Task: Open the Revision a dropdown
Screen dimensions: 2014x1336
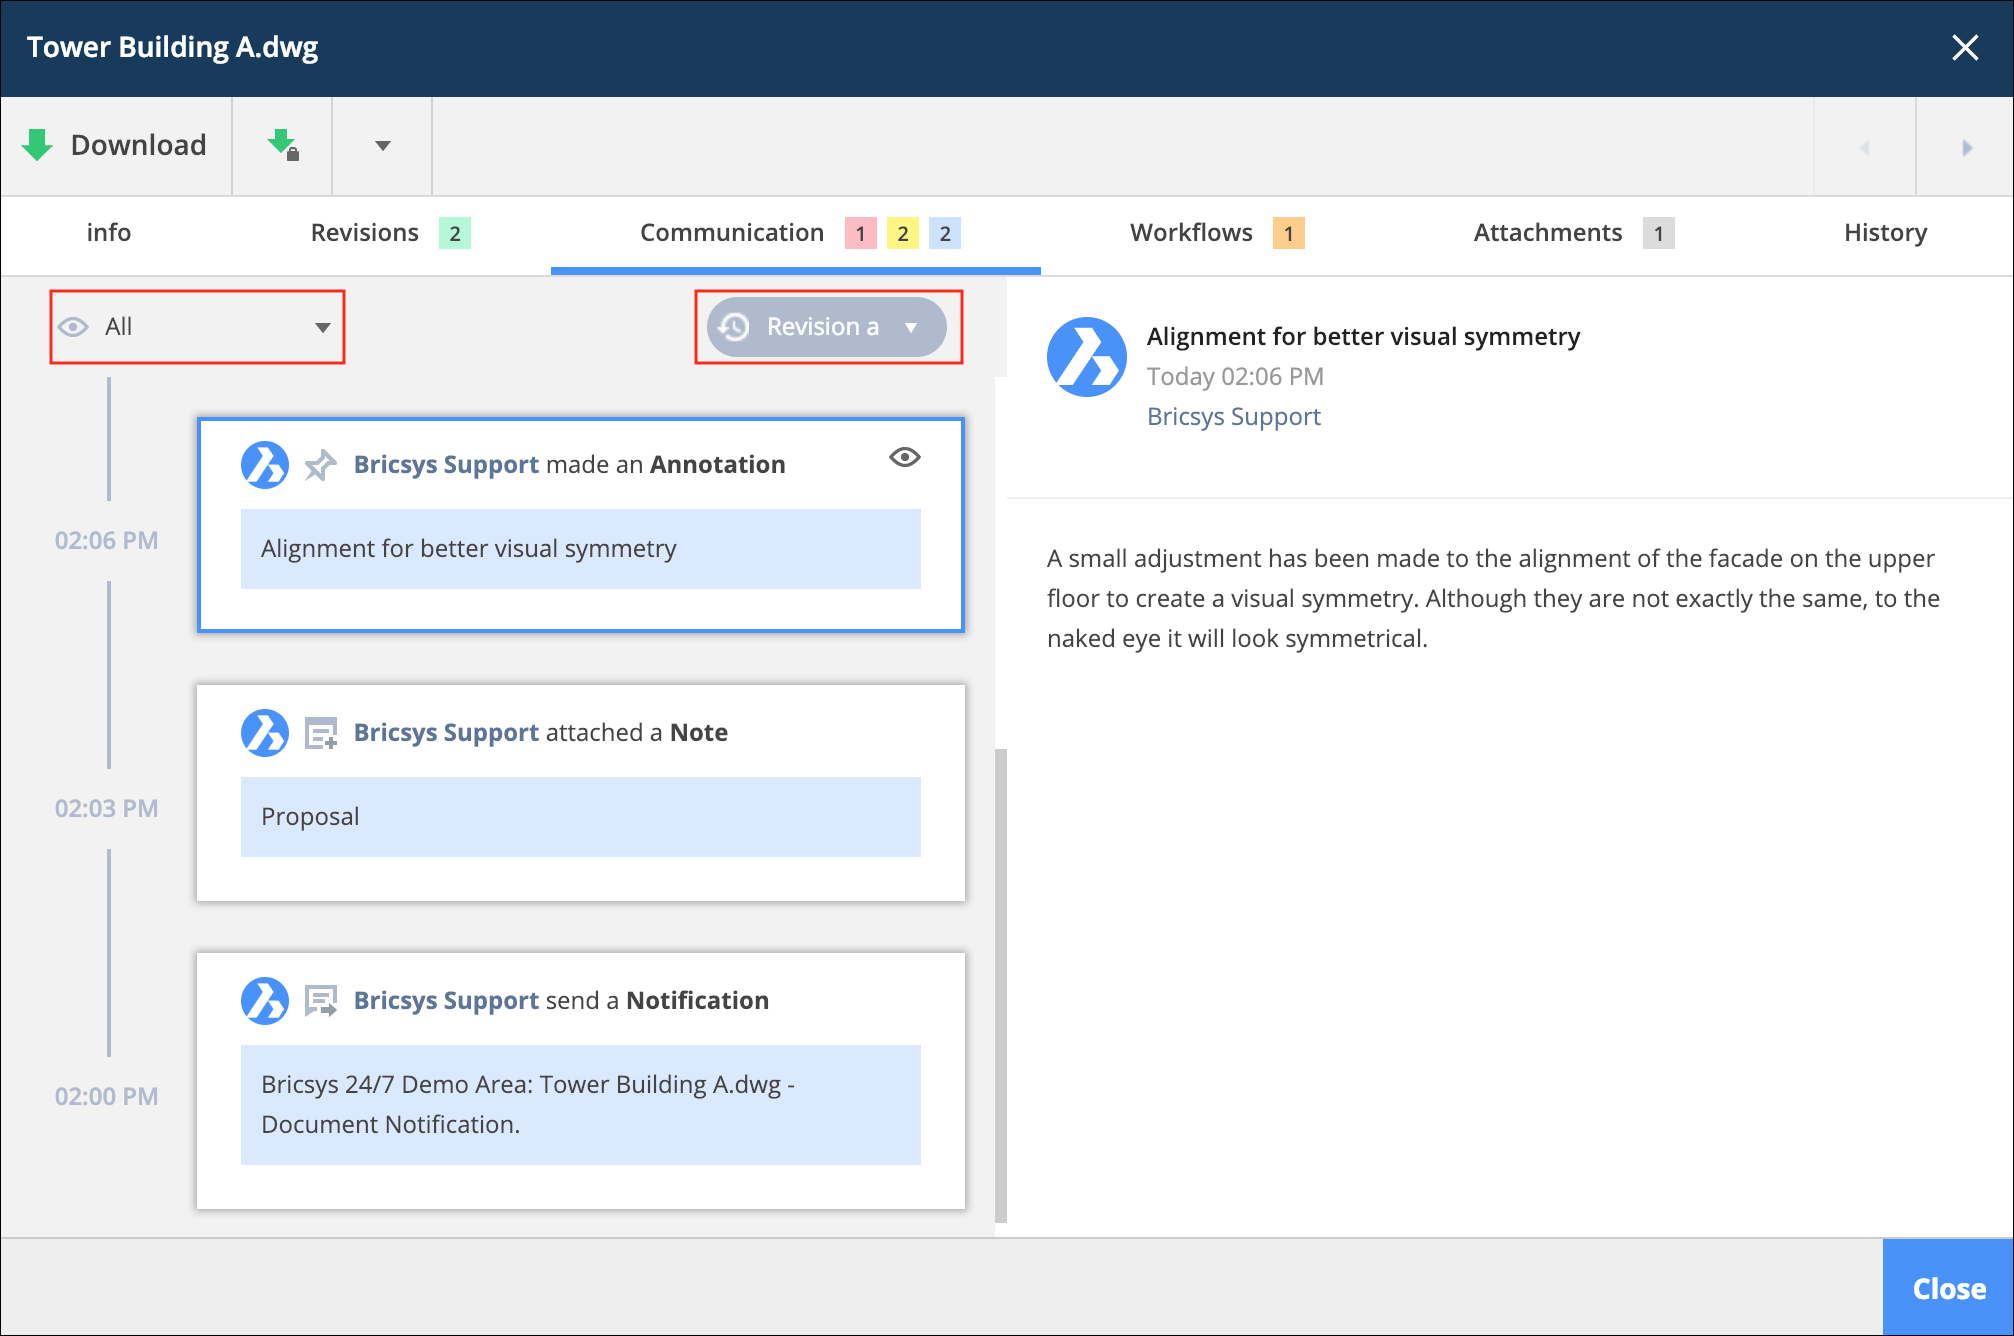Action: tap(827, 327)
